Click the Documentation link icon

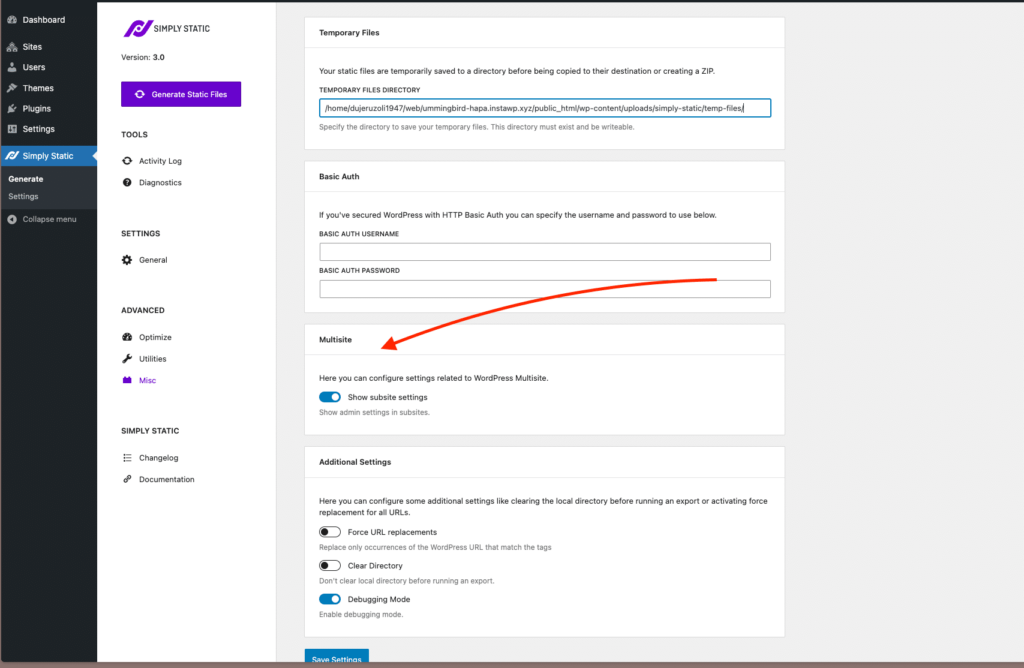point(127,479)
